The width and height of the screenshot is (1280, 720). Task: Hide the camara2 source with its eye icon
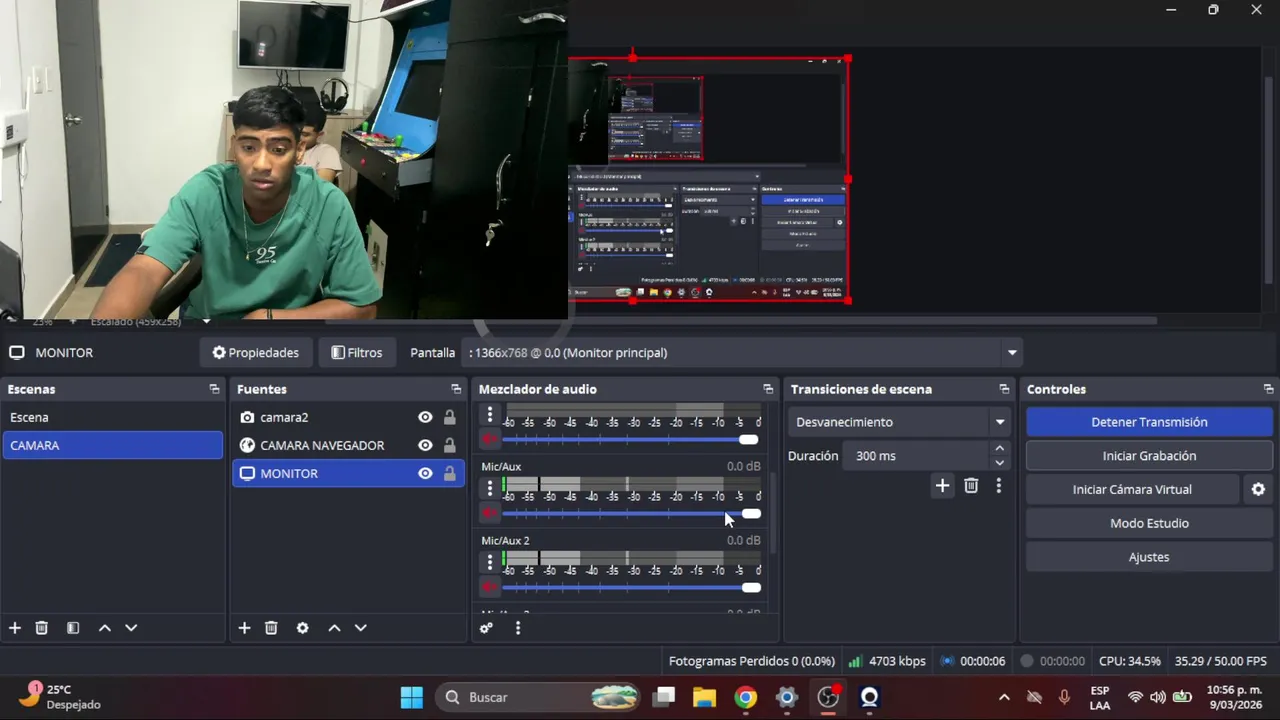(425, 417)
